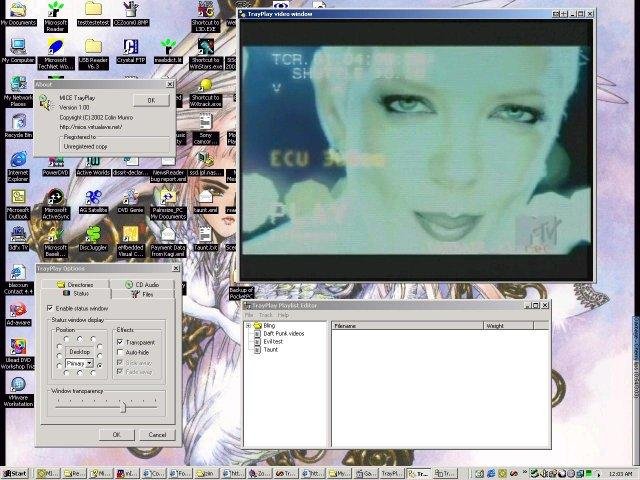Toggle the greyed Slide away checkbox
Image resolution: width=640 pixels, height=480 pixels.
pos(120,362)
